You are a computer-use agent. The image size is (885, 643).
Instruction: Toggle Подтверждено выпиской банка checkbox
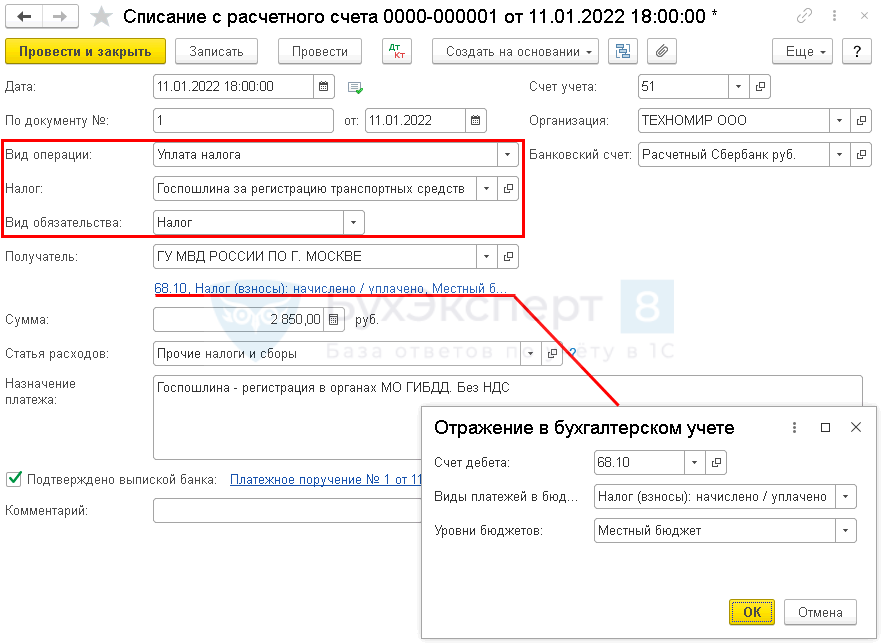tap(13, 479)
